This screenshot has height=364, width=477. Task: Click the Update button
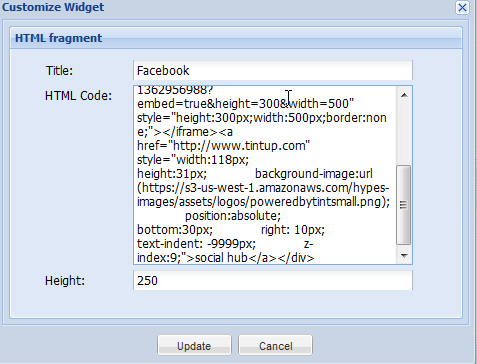click(194, 346)
